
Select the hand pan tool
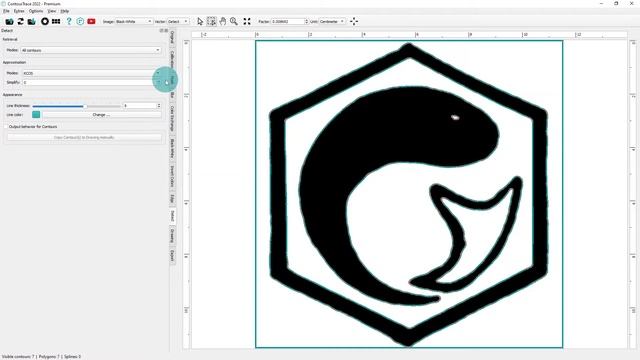(222, 21)
